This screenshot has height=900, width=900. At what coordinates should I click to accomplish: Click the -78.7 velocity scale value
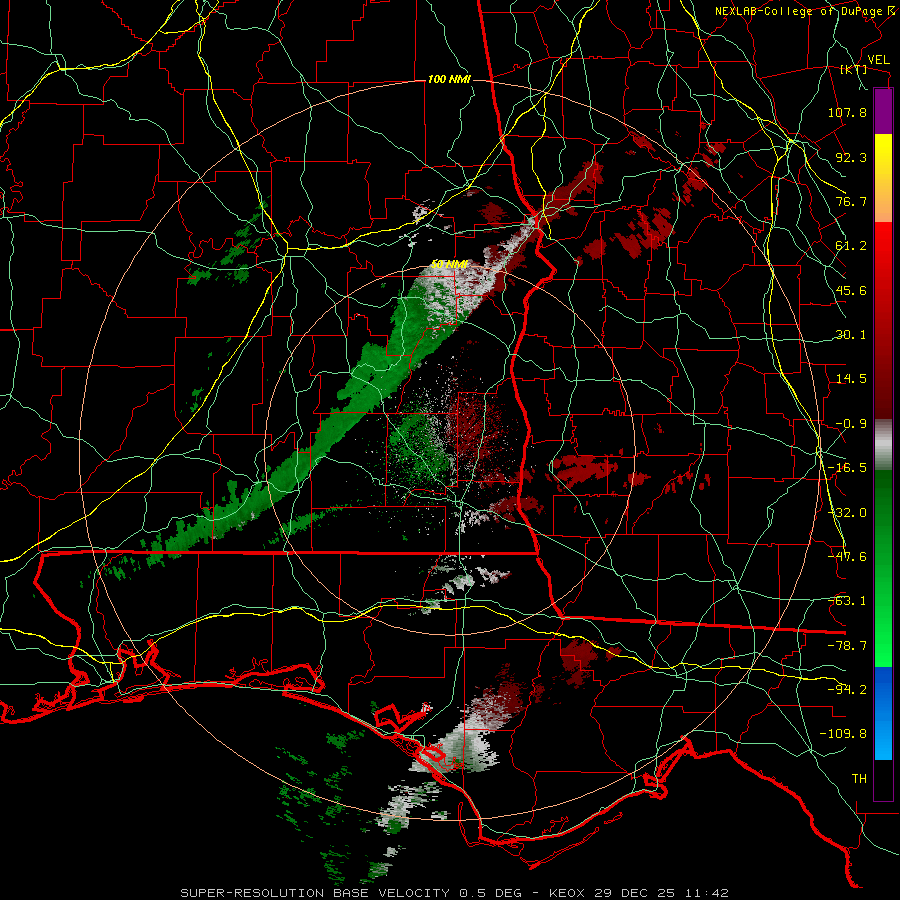tap(847, 646)
